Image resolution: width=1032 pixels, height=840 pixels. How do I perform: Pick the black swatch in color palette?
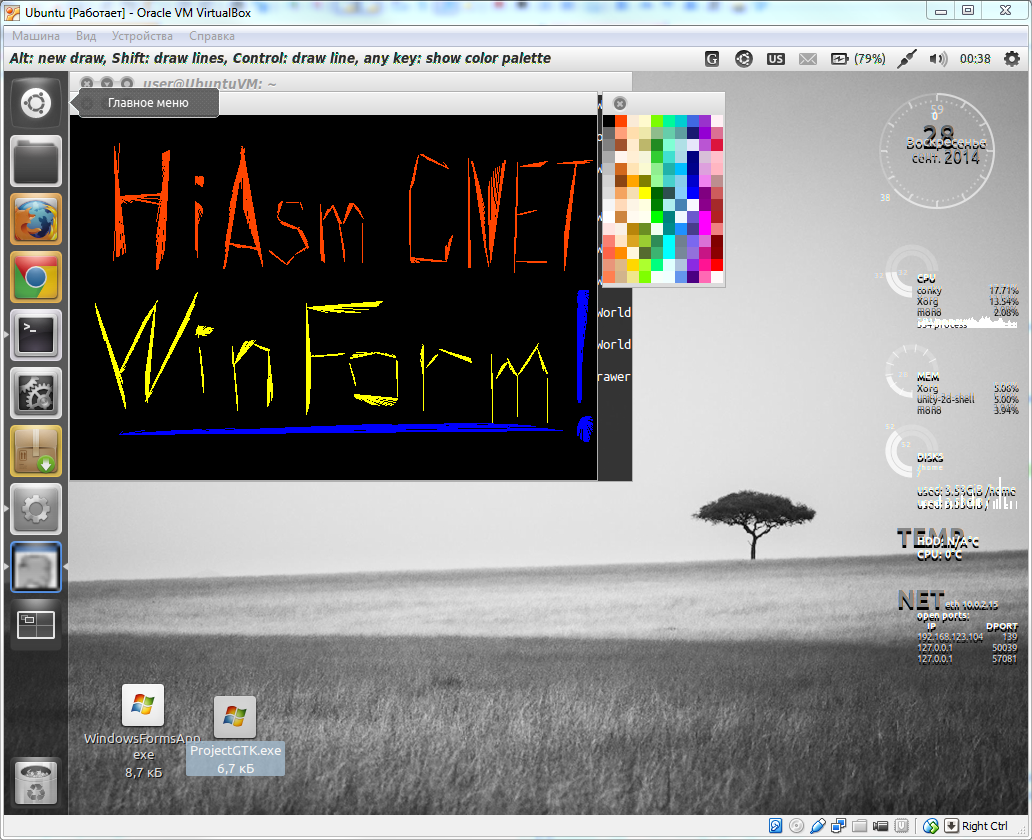(609, 121)
